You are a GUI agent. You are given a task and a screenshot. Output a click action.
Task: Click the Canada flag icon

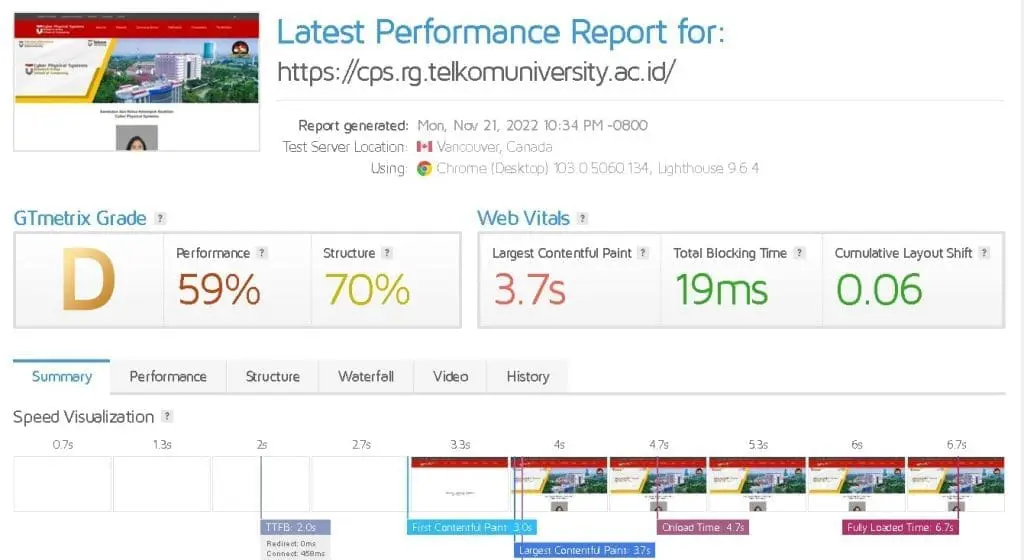424,147
